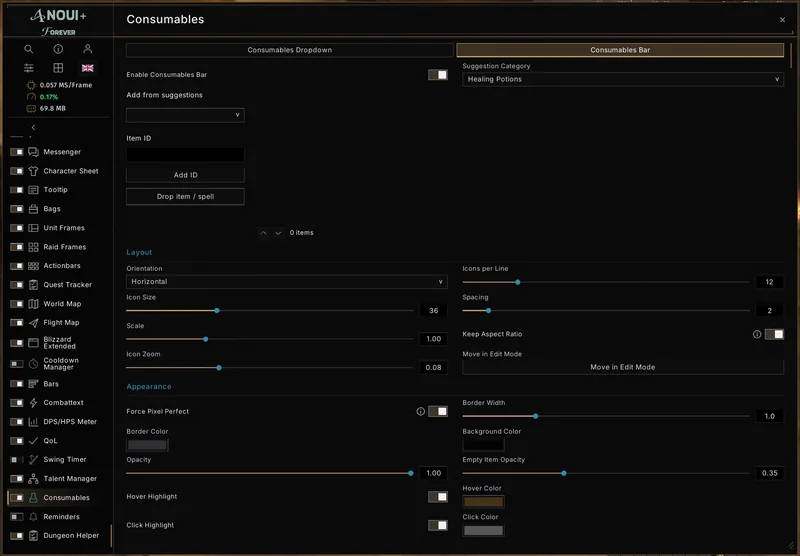Toggle Enable Consumables Bar switch
Screen dimensions: 800x556
(438, 75)
